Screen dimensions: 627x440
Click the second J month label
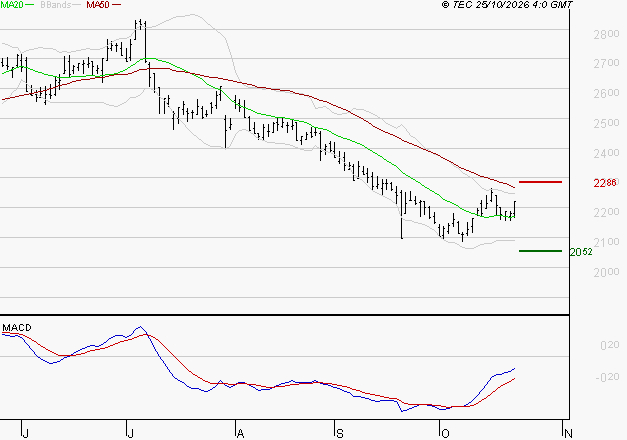(x=130, y=433)
